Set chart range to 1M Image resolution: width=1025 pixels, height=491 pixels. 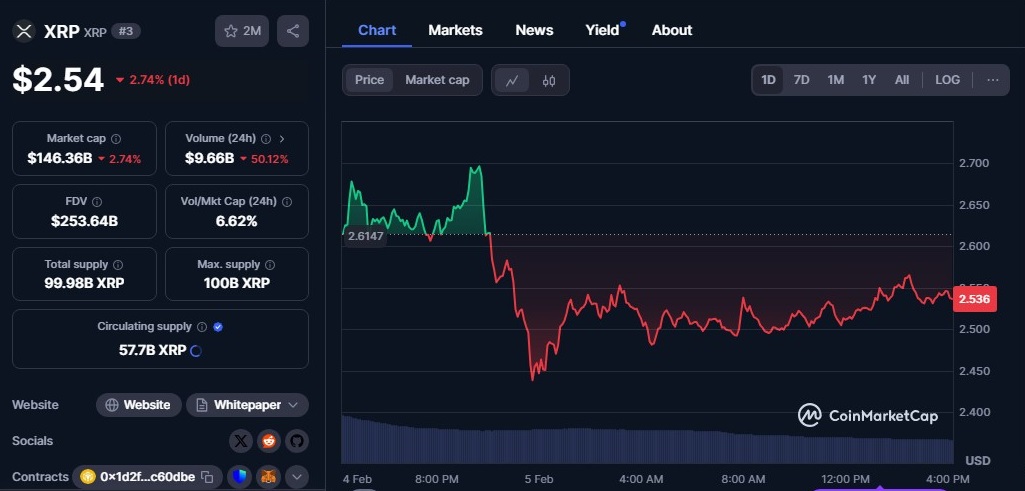point(835,80)
